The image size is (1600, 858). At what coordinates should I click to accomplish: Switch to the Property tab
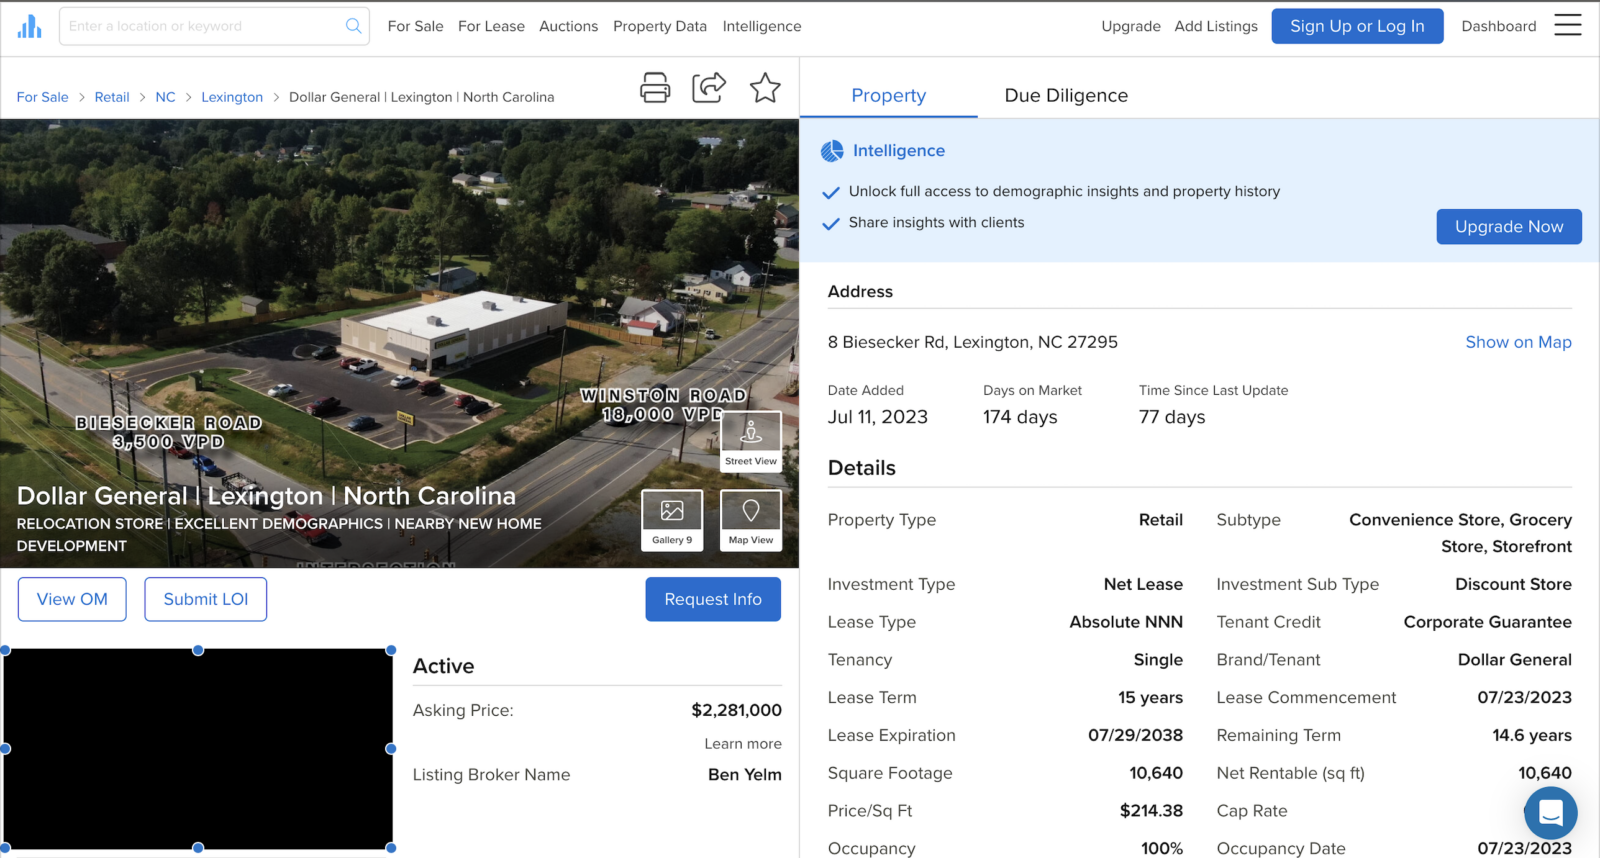(889, 95)
